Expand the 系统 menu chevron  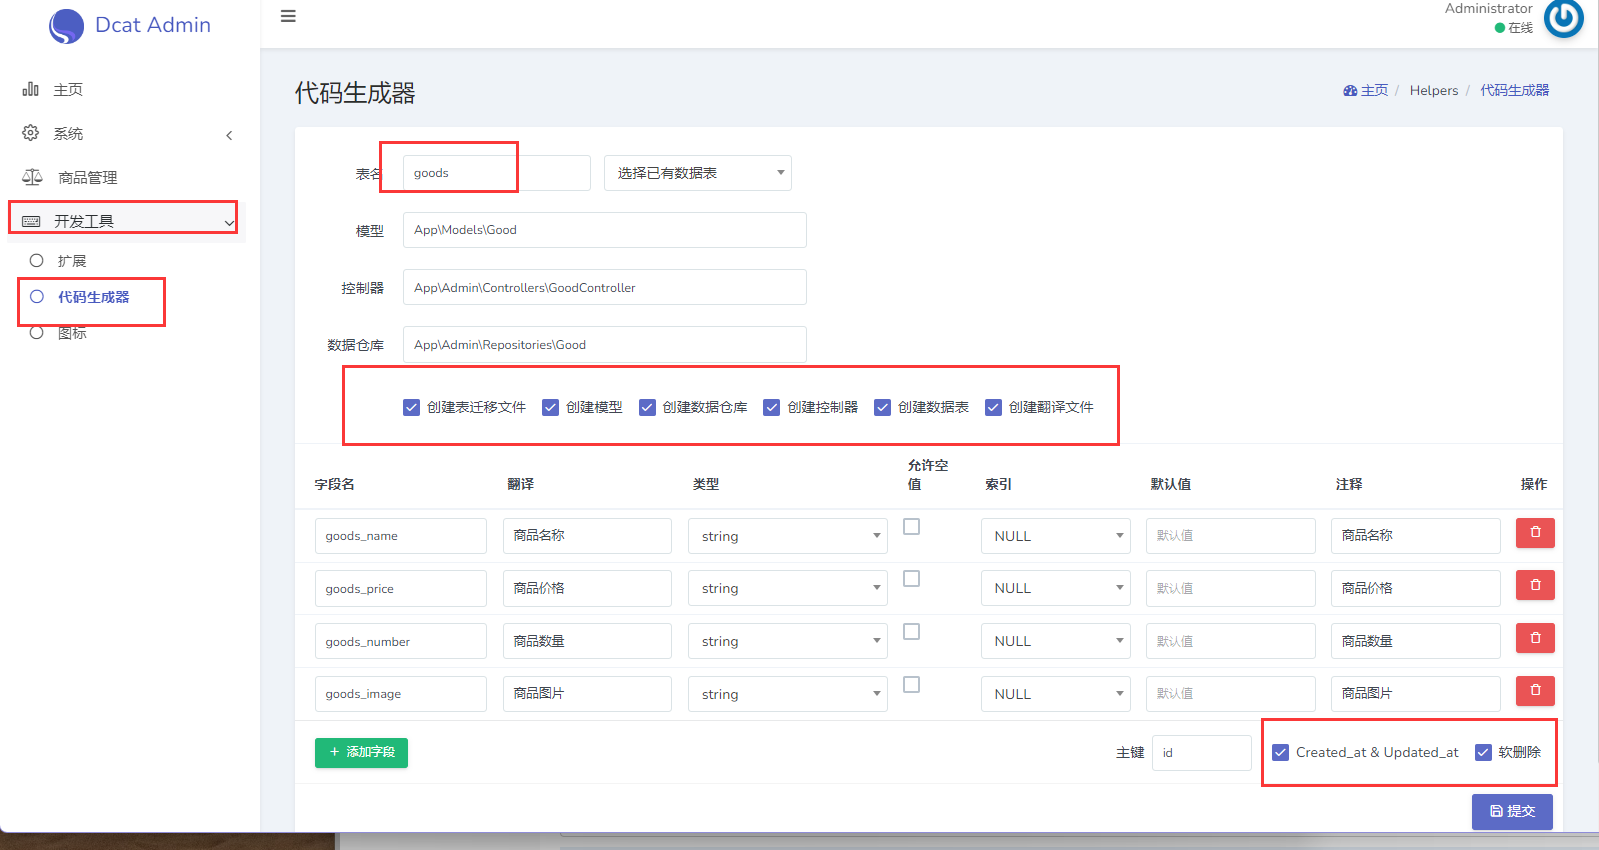[x=229, y=135]
